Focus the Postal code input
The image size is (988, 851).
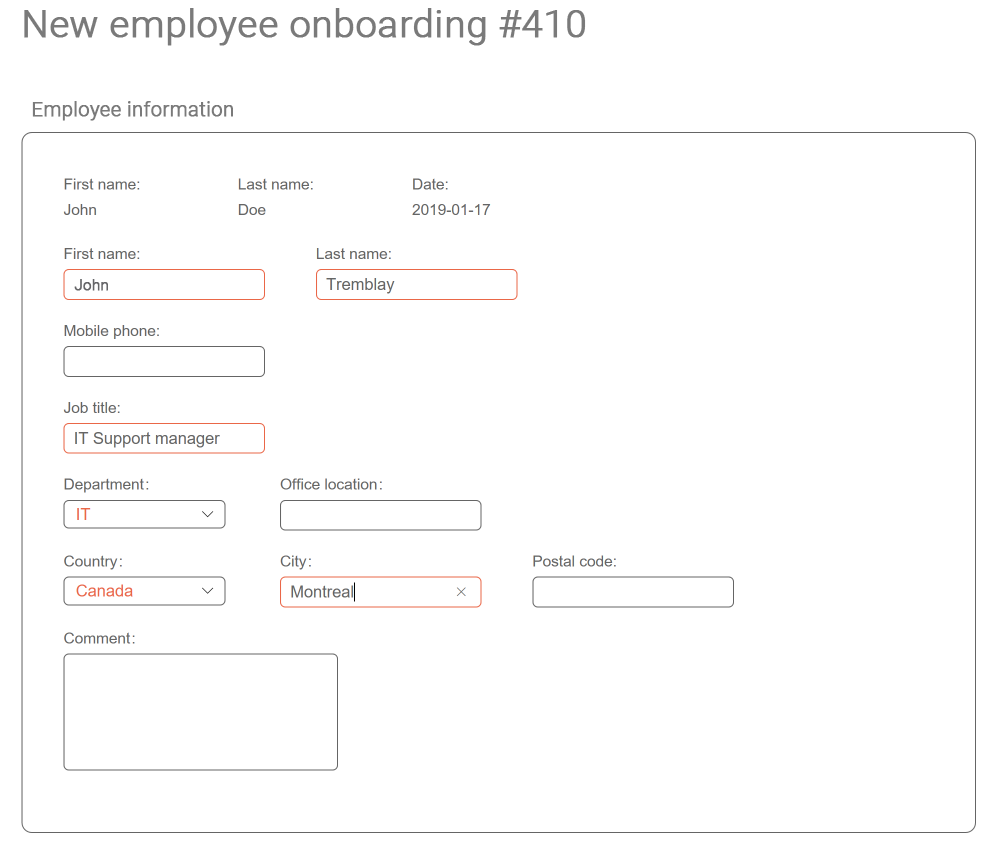pyautogui.click(x=632, y=592)
